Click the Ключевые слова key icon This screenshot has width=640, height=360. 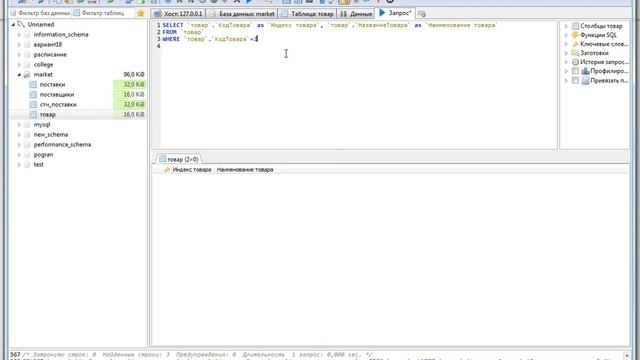575,44
